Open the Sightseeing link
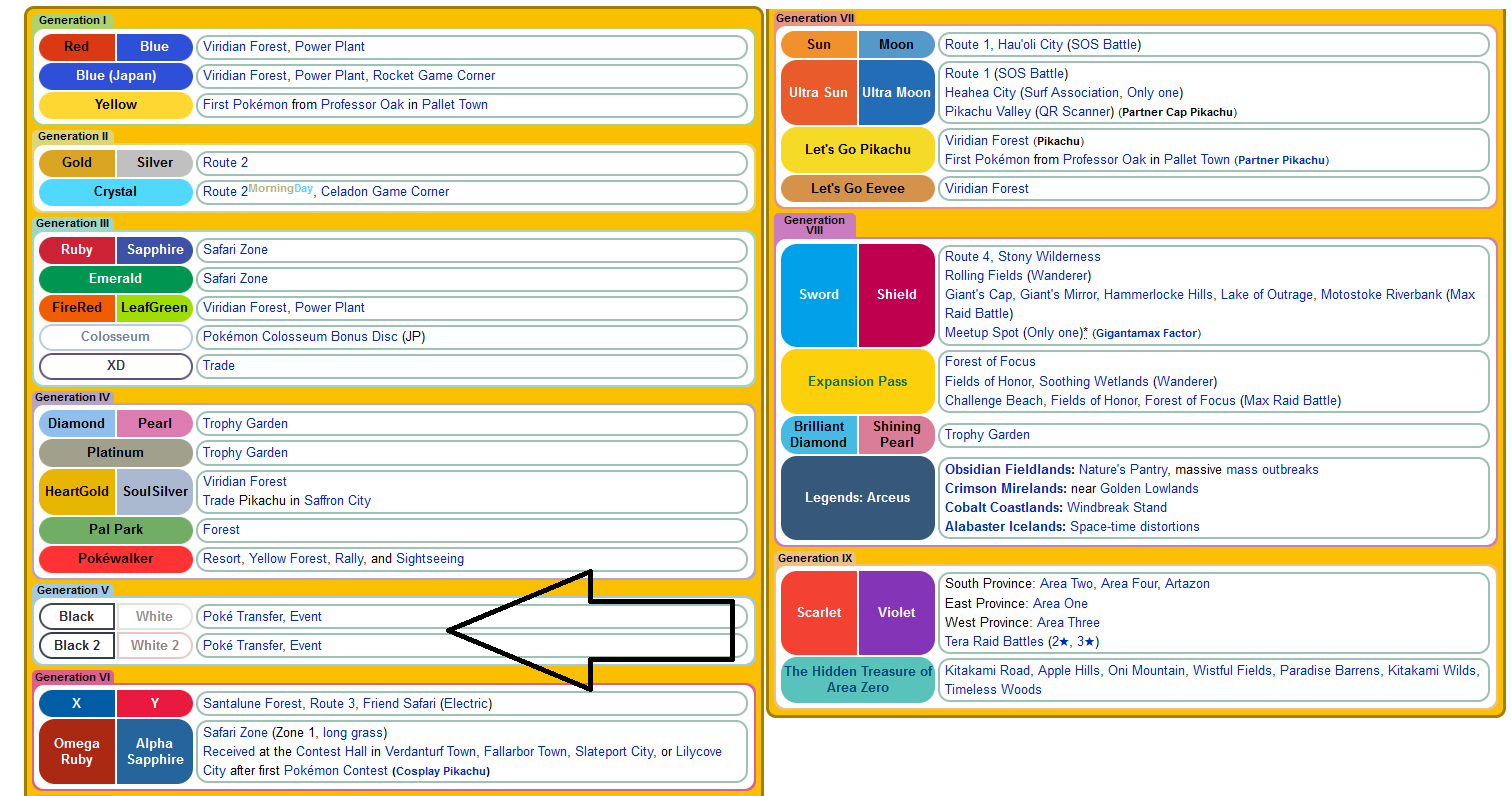The height and width of the screenshot is (796, 1511). 430,559
